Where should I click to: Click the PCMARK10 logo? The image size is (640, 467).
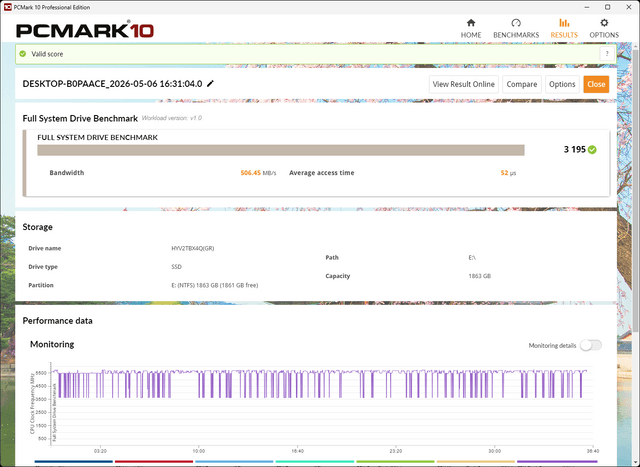(x=85, y=31)
